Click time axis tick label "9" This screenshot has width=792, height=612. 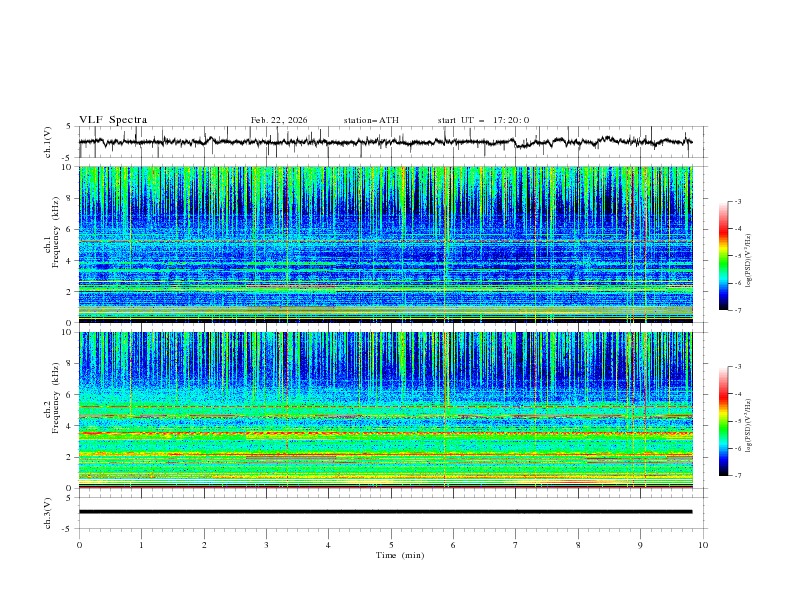(x=640, y=545)
